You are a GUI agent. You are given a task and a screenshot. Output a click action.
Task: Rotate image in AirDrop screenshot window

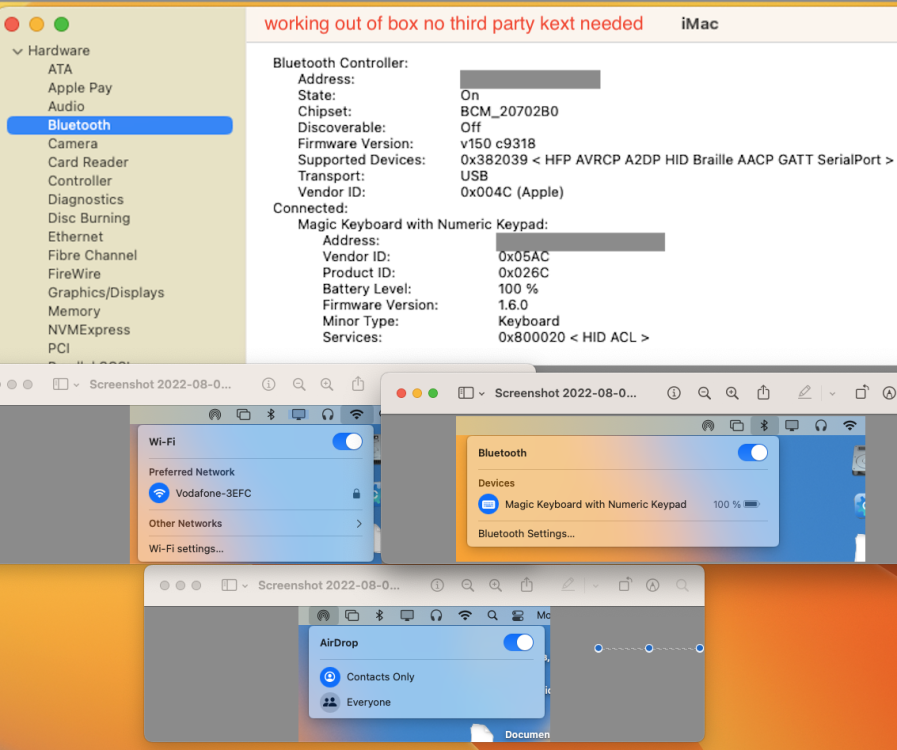pyautogui.click(x=625, y=585)
